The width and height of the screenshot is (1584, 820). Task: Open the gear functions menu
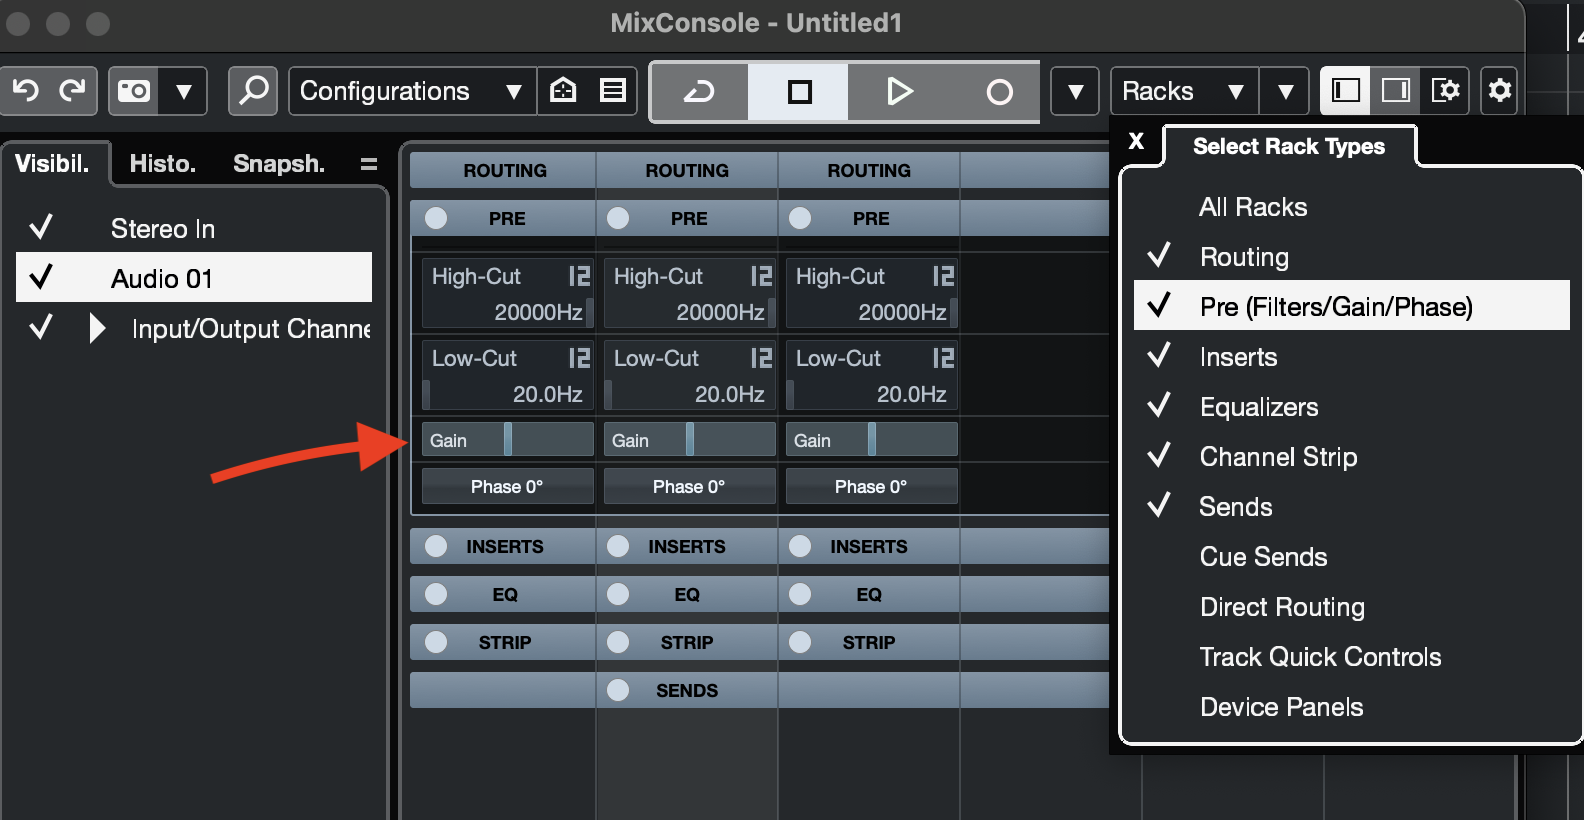tap(1499, 91)
